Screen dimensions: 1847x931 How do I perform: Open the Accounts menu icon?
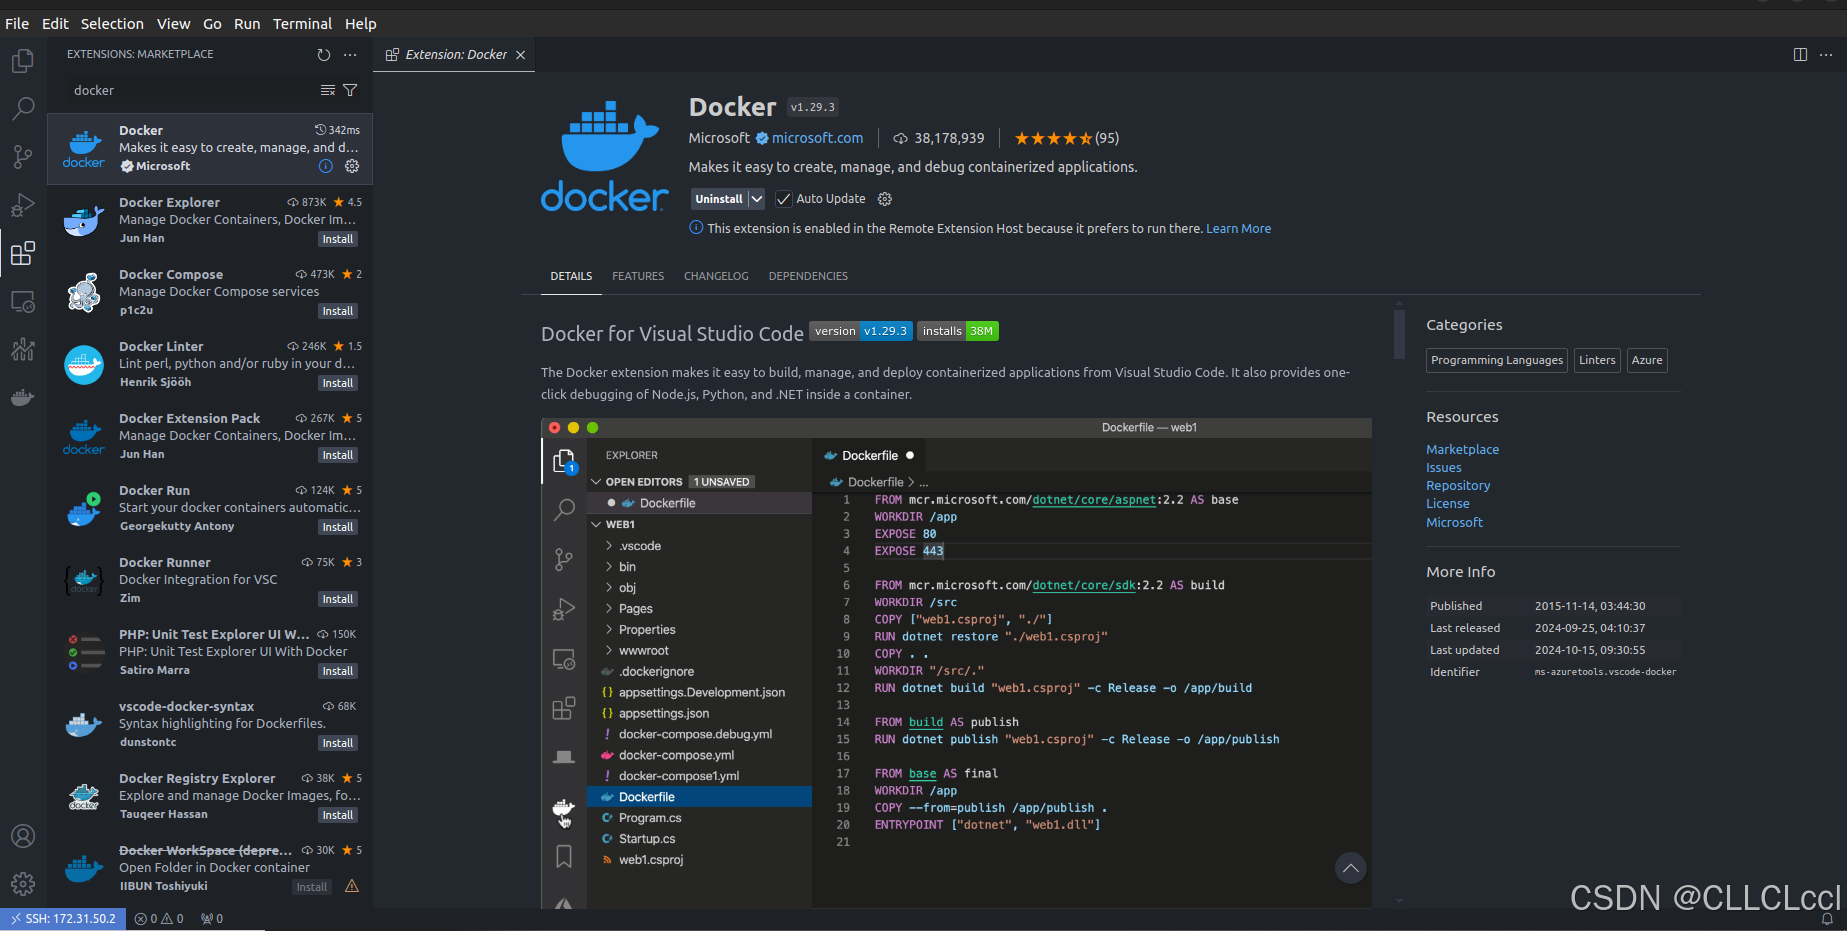coord(23,836)
